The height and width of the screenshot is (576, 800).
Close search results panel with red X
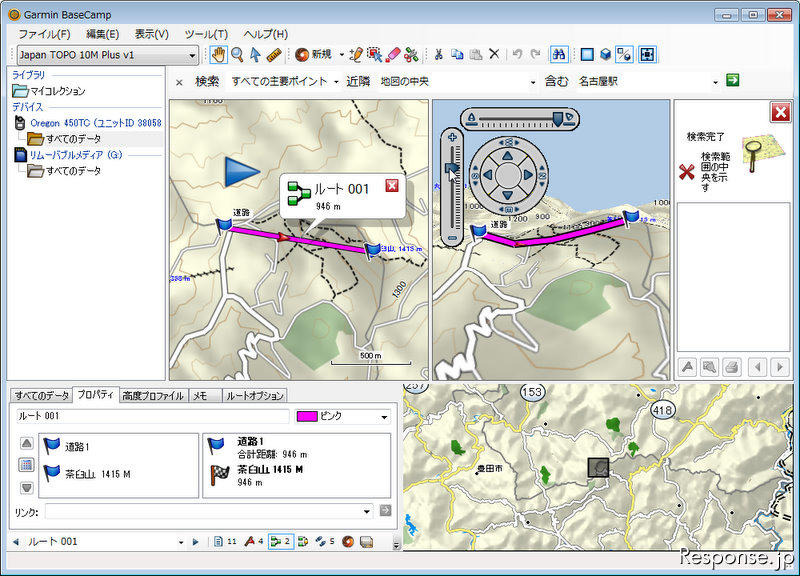click(x=781, y=112)
